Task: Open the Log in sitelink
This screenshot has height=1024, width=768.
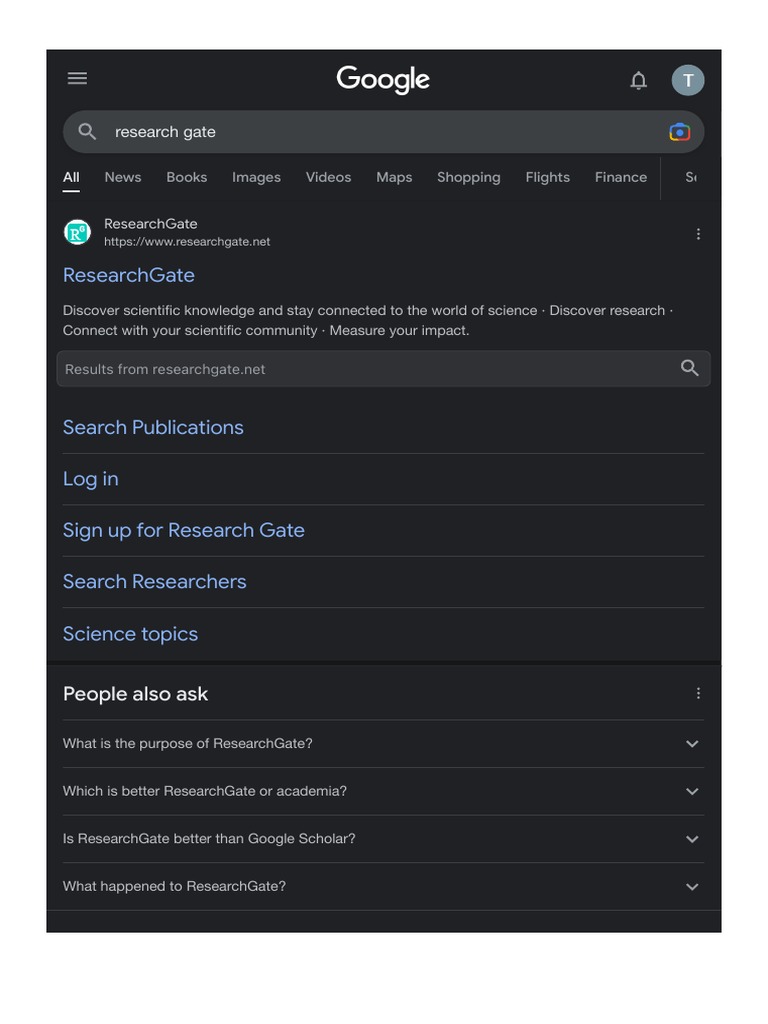Action: point(91,479)
